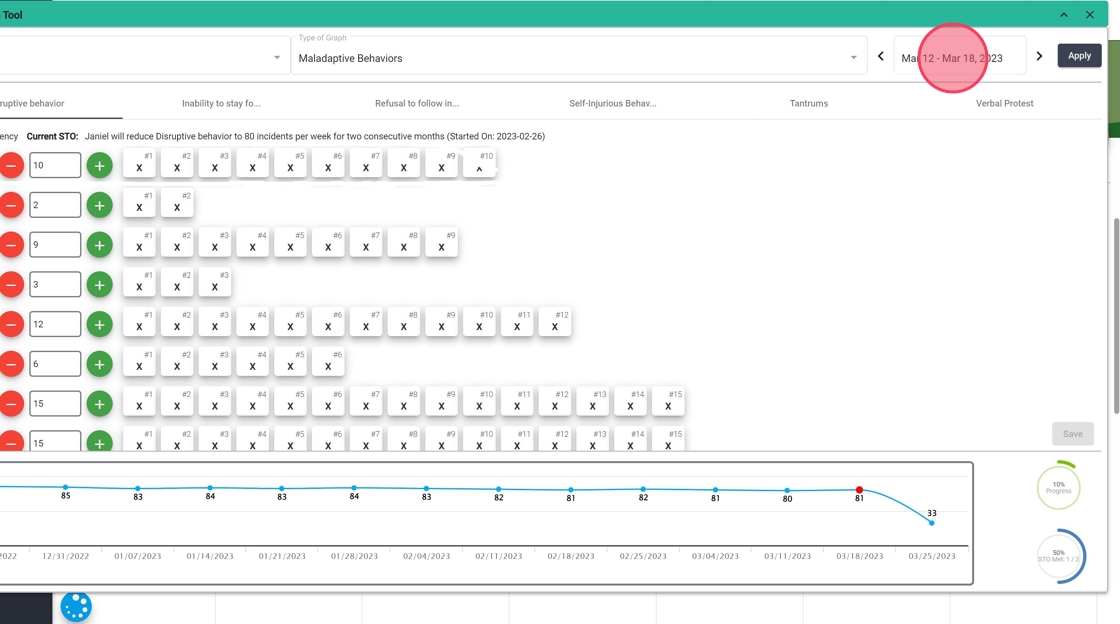Click the green plus button beside value 10

tap(99, 165)
